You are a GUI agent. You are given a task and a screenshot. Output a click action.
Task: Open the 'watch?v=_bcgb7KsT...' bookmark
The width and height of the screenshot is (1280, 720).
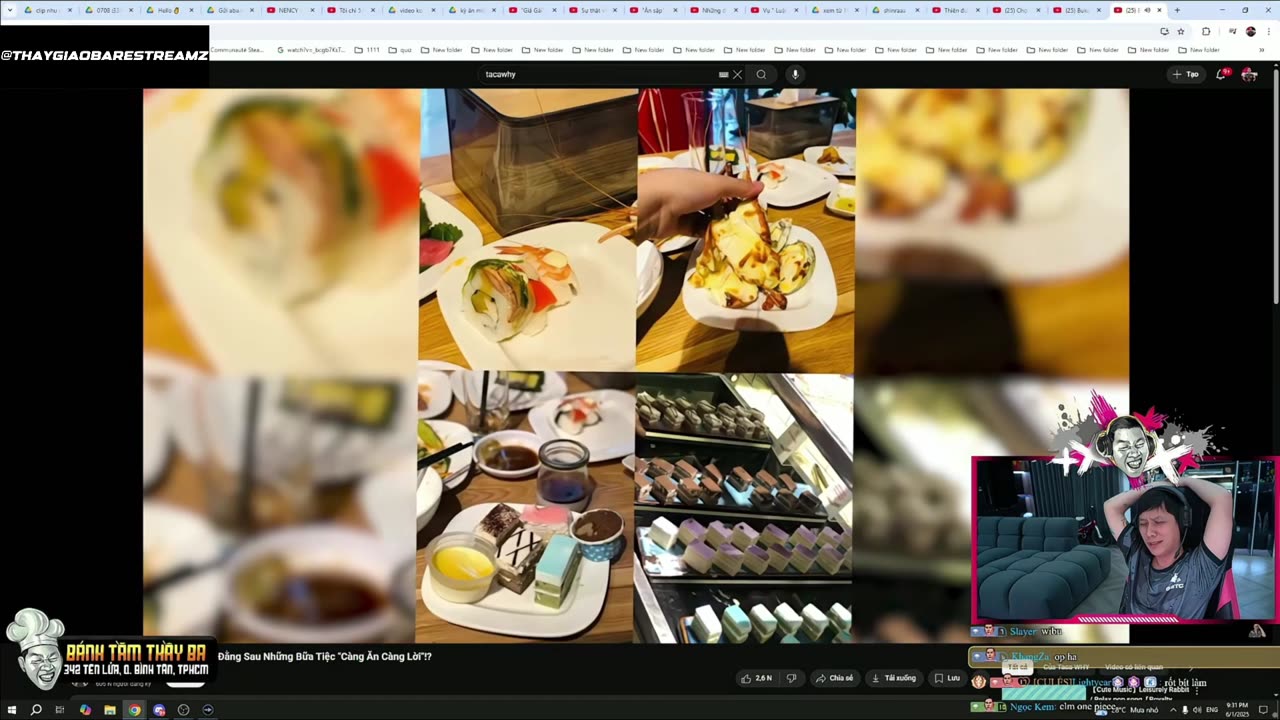pyautogui.click(x=311, y=49)
